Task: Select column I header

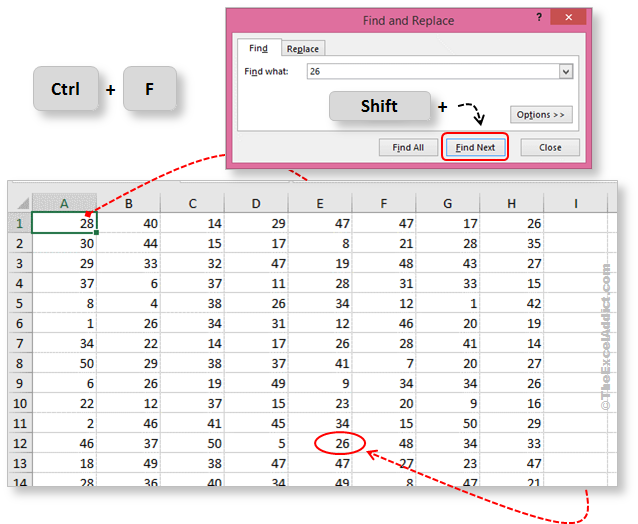Action: tap(576, 203)
